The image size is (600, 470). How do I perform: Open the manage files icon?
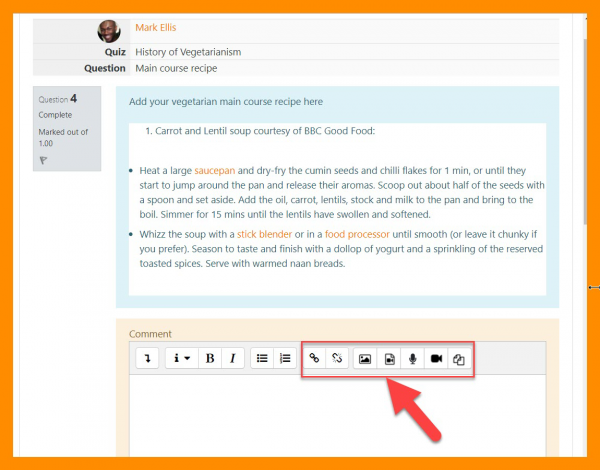459,358
